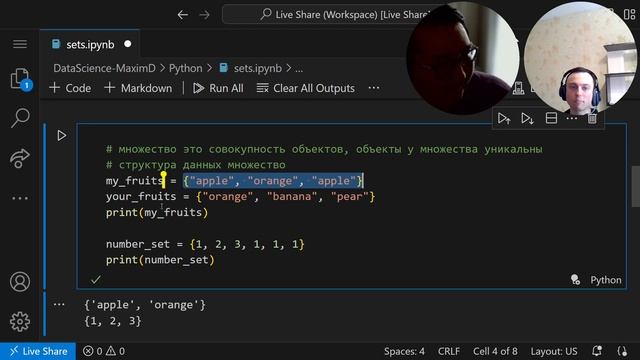Run the current notebook cell
The image size is (640, 360).
[x=62, y=136]
